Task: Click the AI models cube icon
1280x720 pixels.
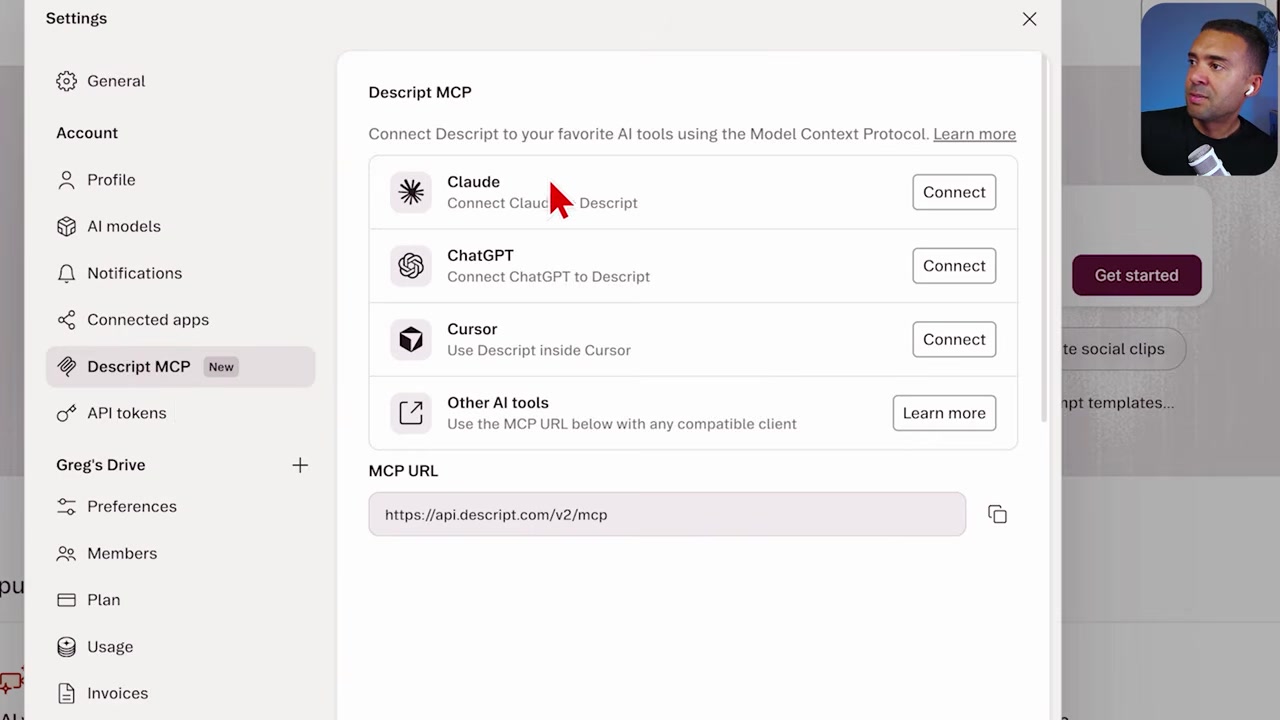Action: [66, 226]
